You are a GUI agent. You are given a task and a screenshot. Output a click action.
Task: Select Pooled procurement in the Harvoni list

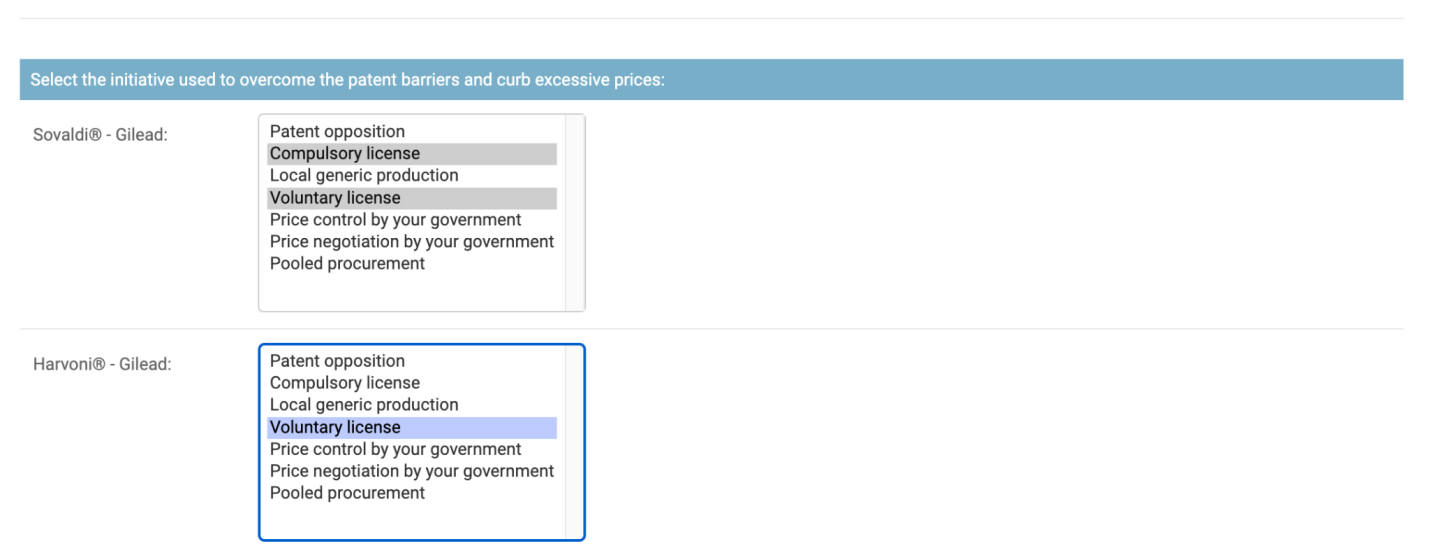412,493
